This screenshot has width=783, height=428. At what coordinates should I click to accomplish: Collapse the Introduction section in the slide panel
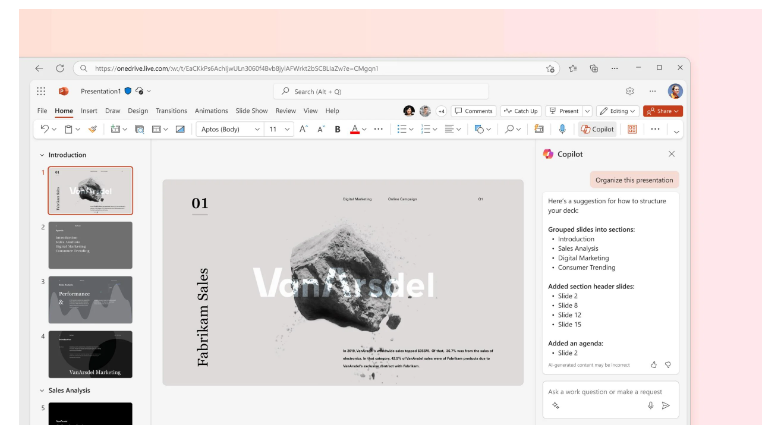pyautogui.click(x=42, y=155)
